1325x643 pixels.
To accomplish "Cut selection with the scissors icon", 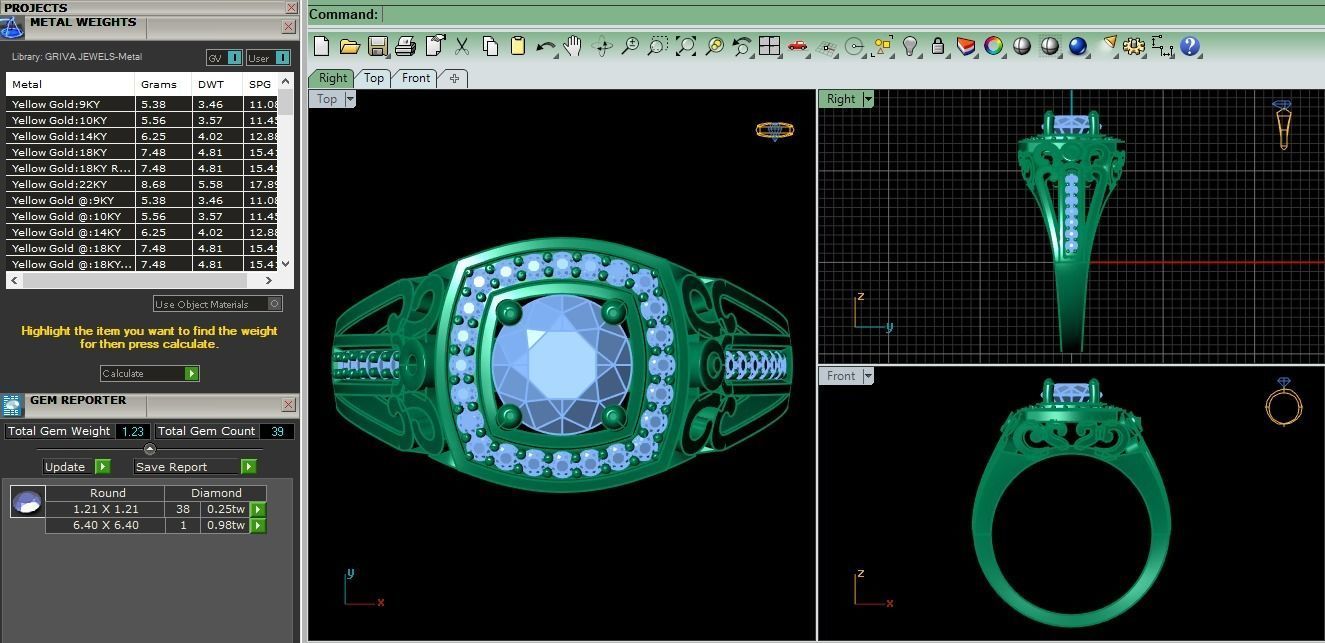I will pos(462,46).
